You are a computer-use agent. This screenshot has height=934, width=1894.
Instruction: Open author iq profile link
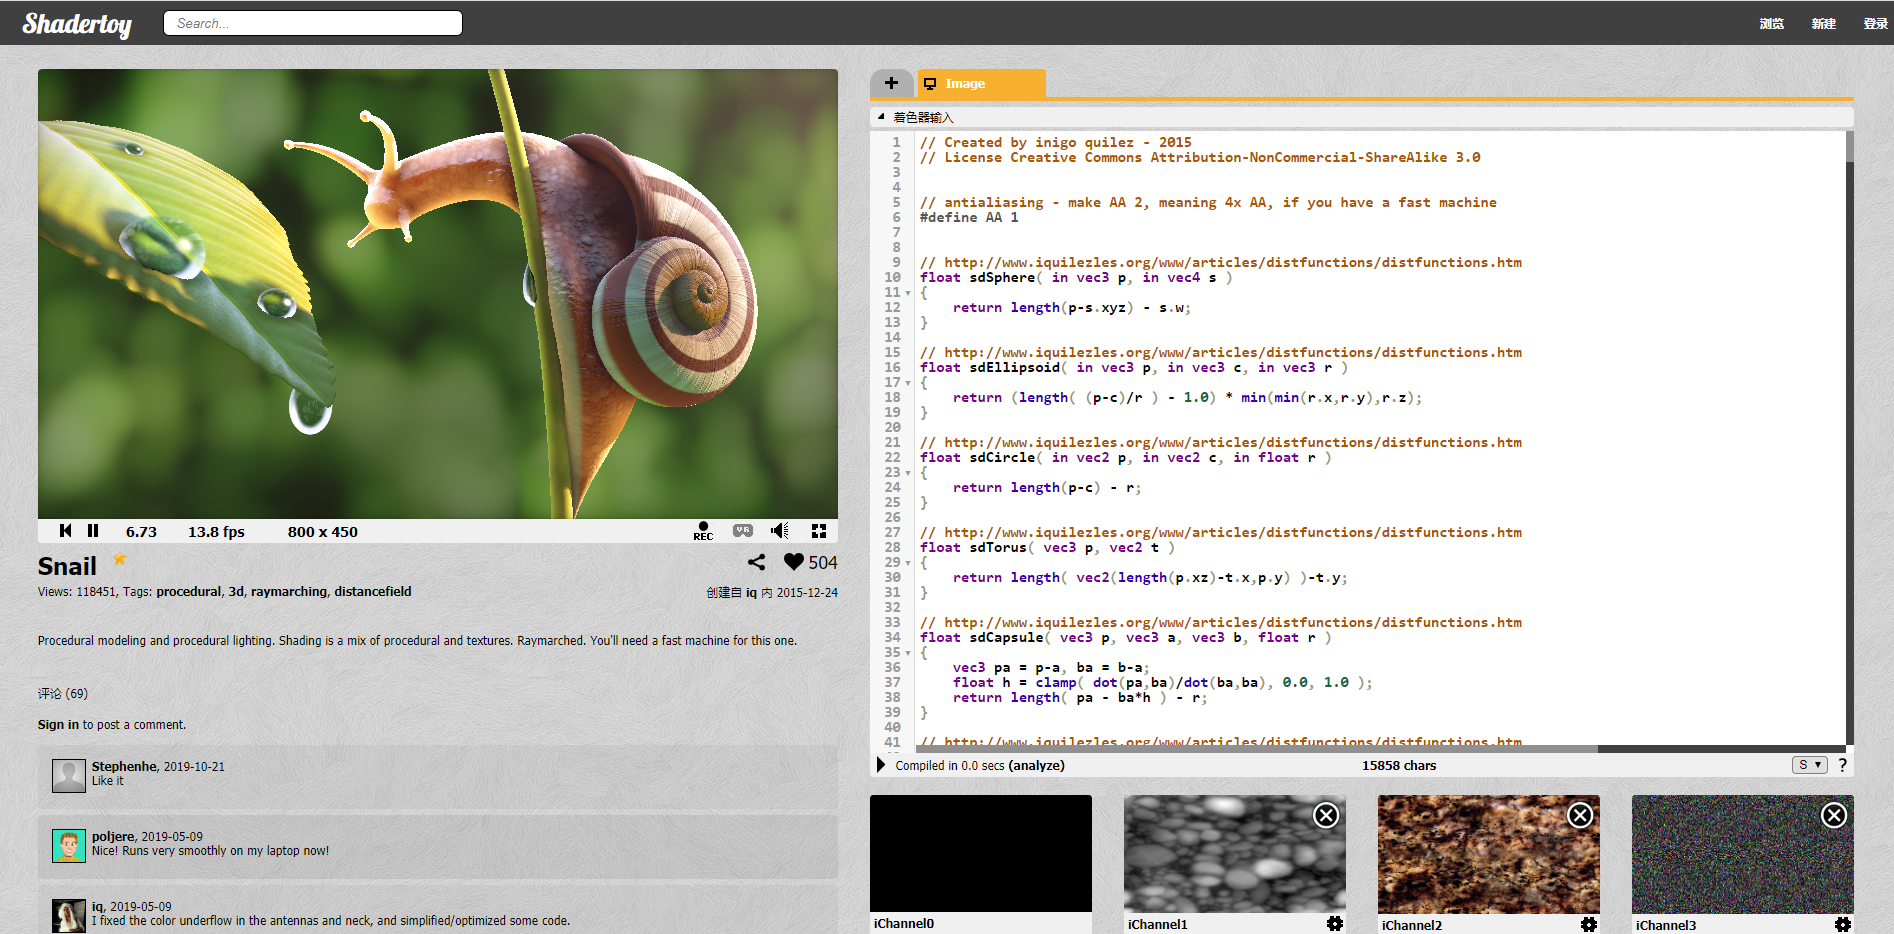click(751, 593)
